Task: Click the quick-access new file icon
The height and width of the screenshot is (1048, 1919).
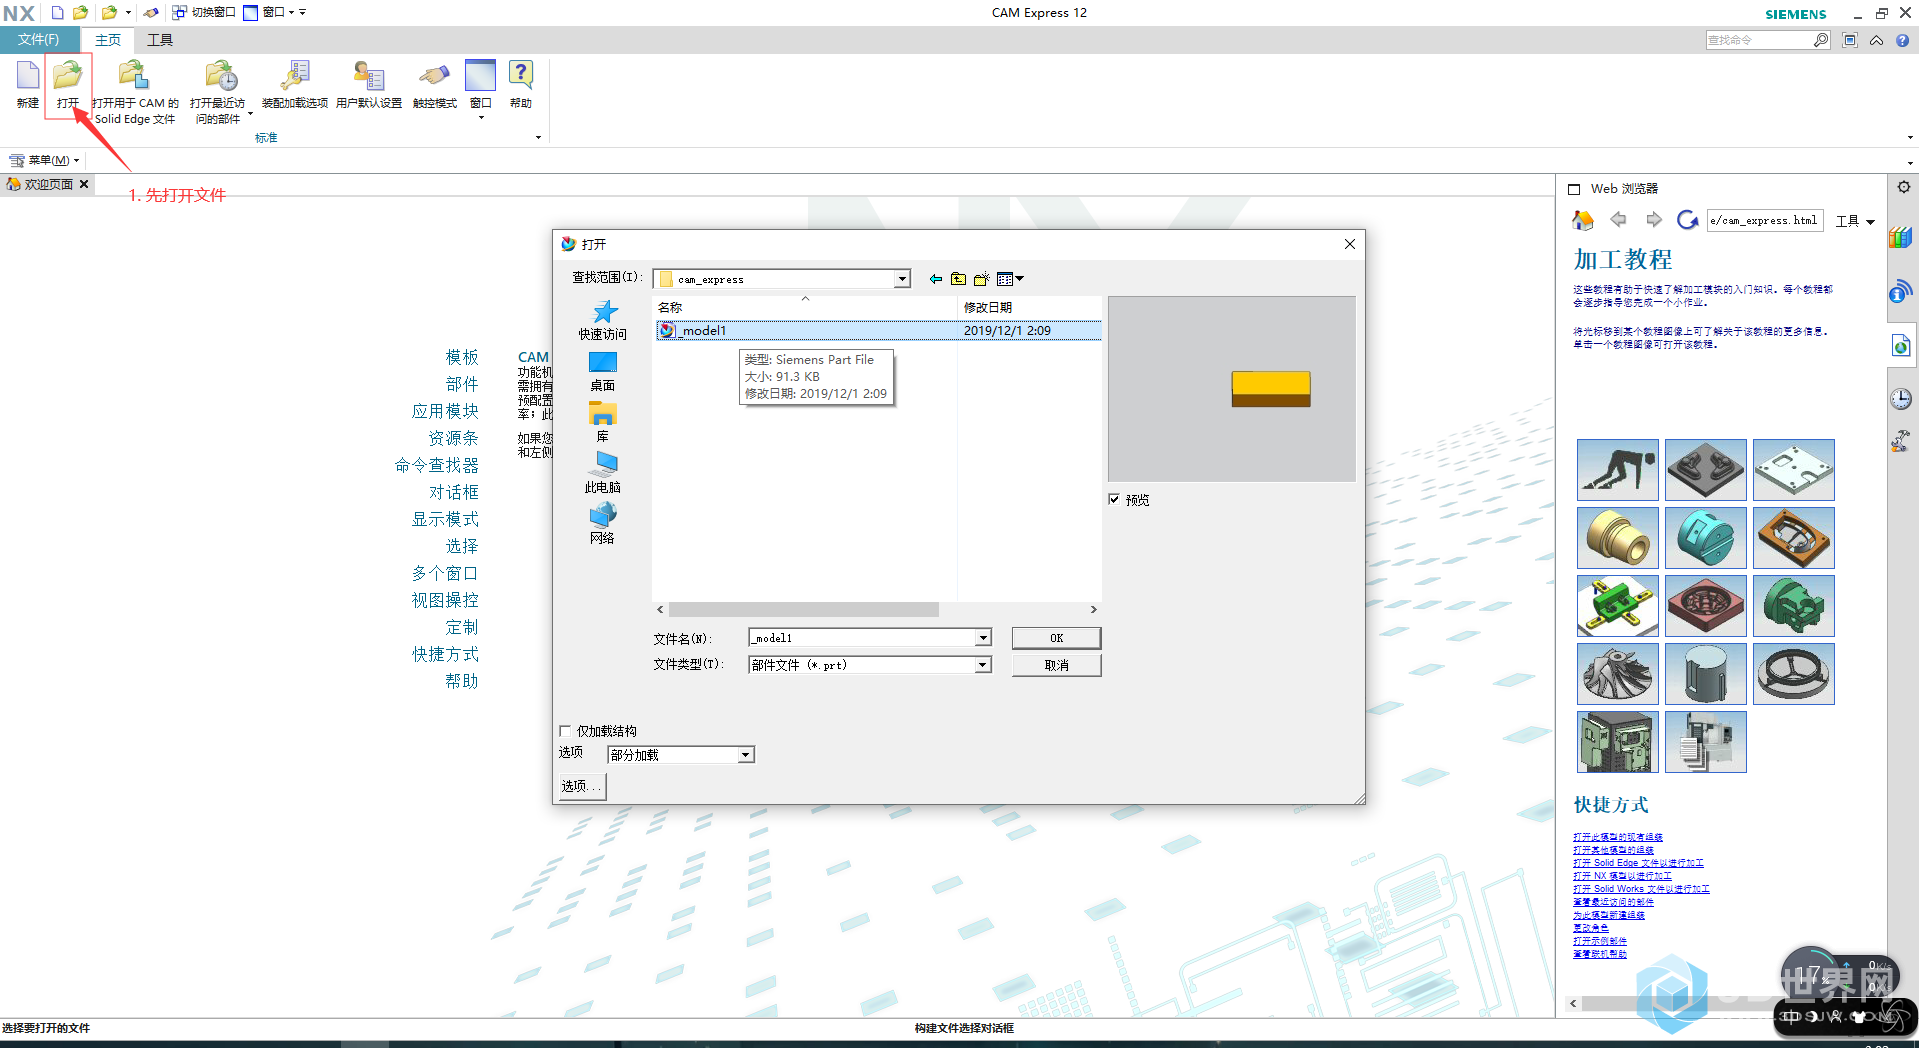Action: (x=57, y=13)
